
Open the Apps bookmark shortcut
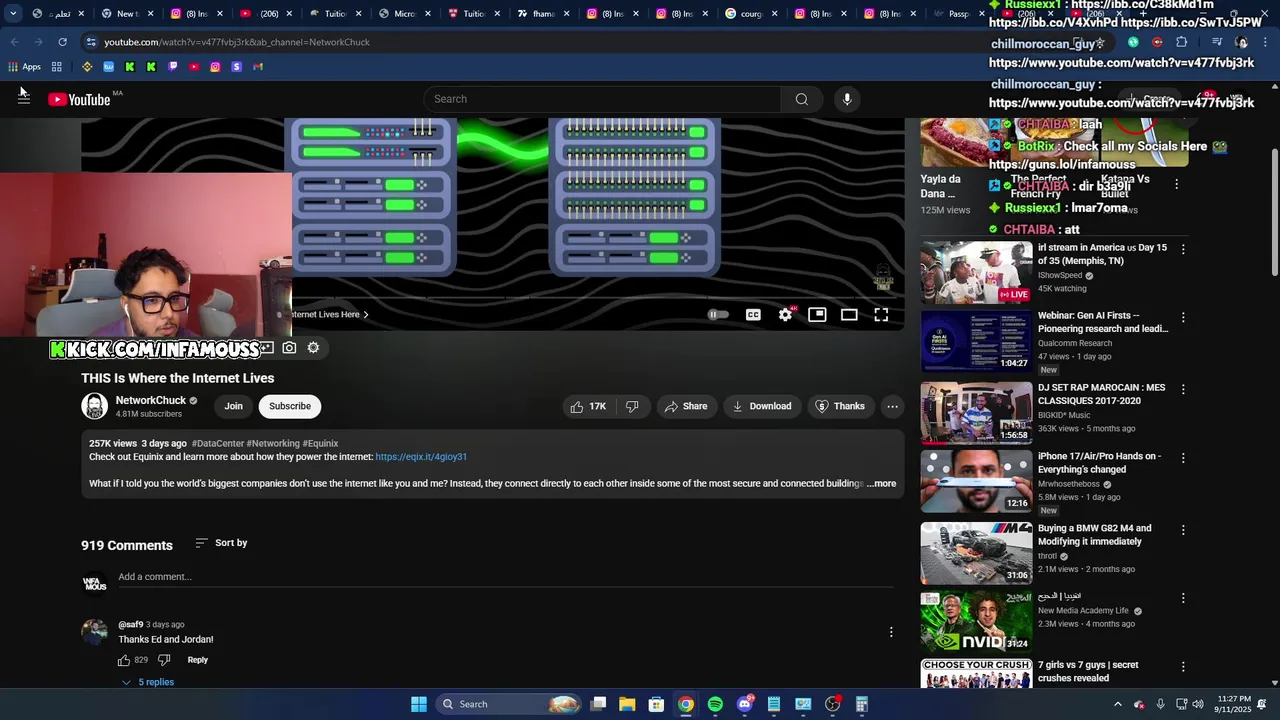[25, 67]
